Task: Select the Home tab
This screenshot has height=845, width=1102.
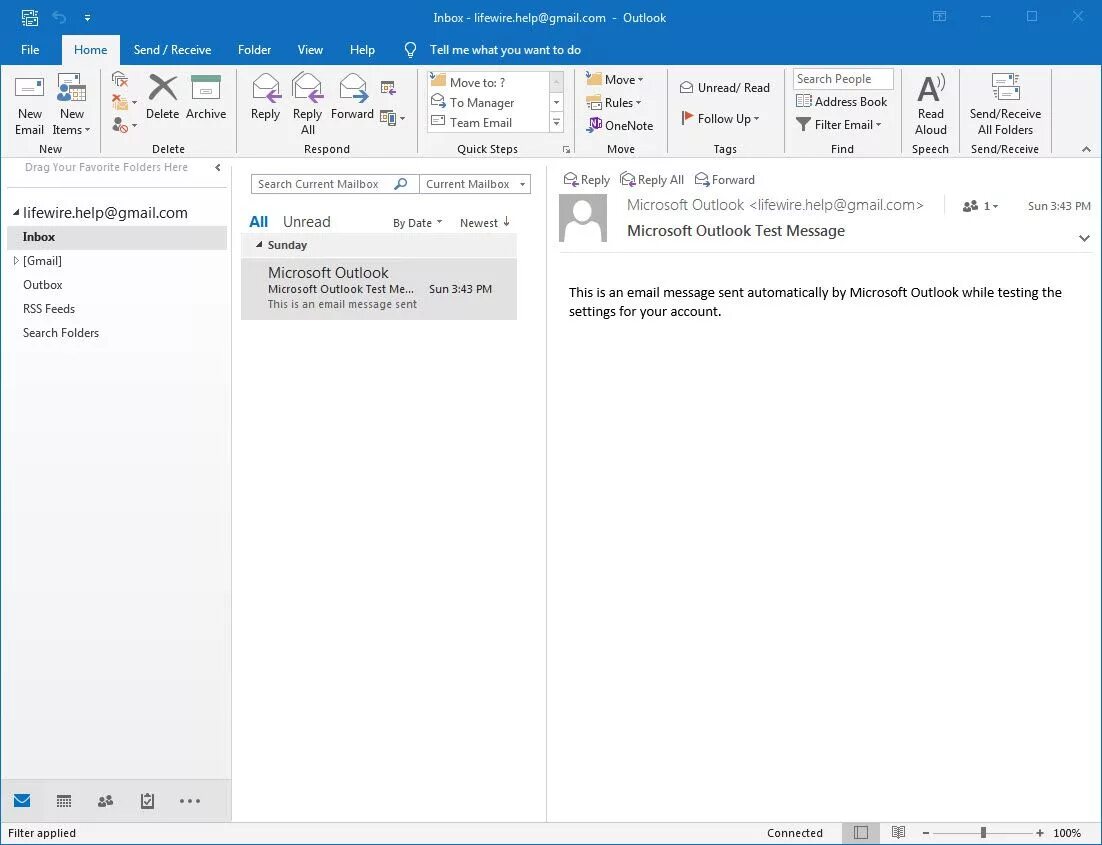Action: [x=91, y=49]
